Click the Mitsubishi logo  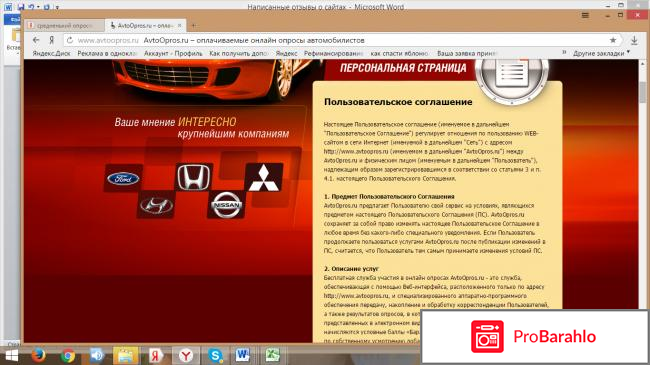pyautogui.click(x=264, y=178)
